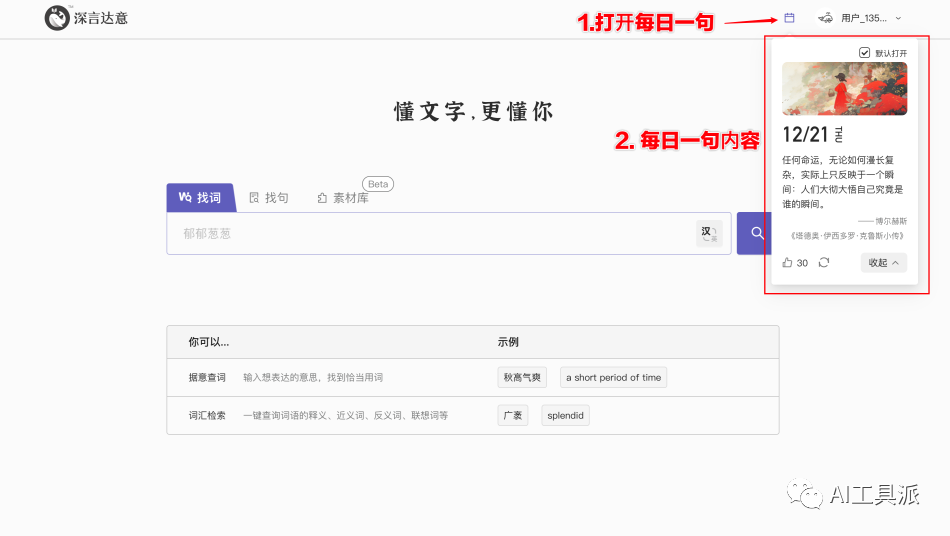The width and height of the screenshot is (950, 536).
Task: Open the daily sentence calendar icon
Action: pos(789,18)
